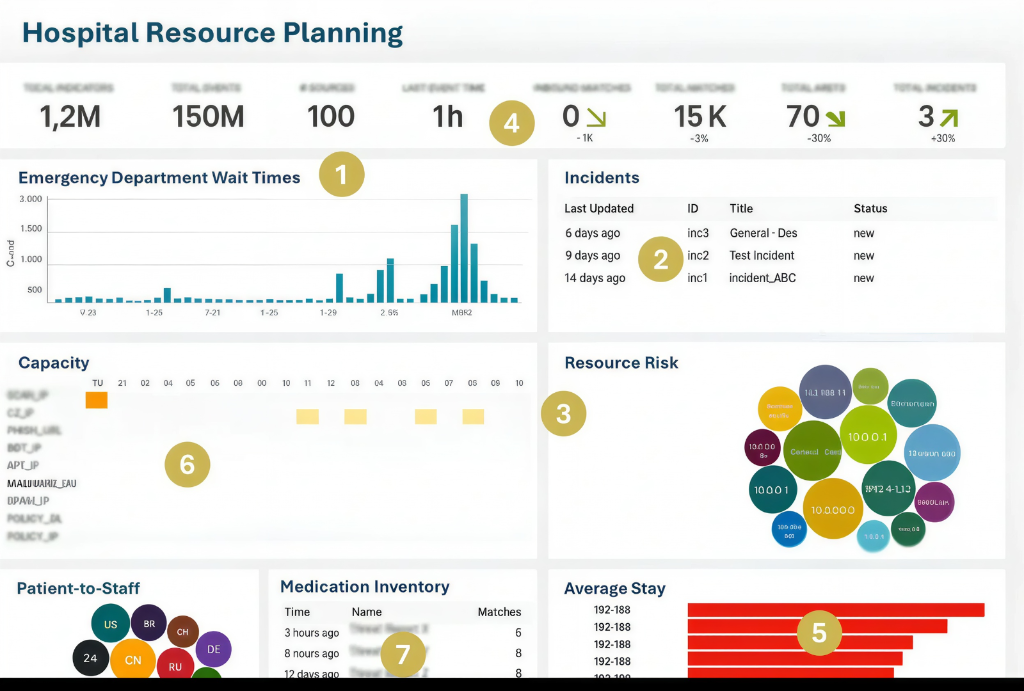
Task: Click the -30% change label
Action: pyautogui.click(x=819, y=138)
